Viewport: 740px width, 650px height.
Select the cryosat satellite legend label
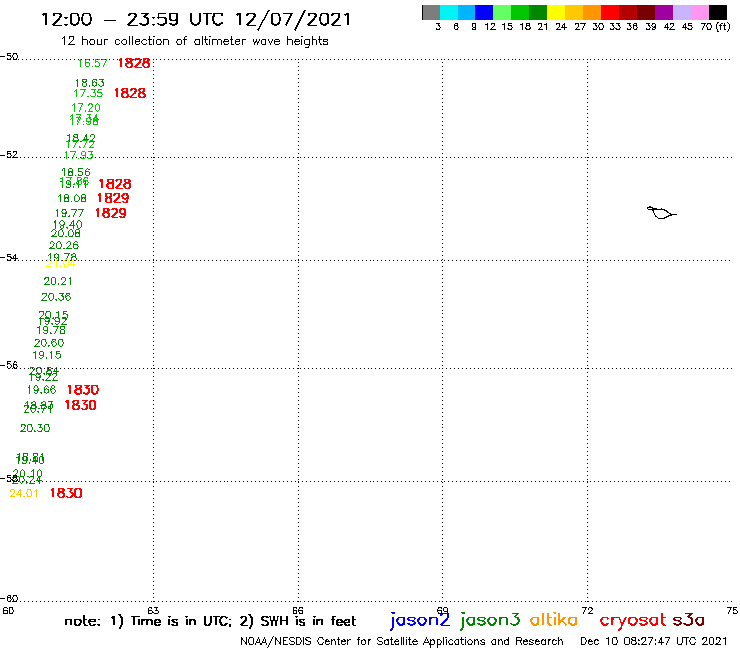pos(633,620)
